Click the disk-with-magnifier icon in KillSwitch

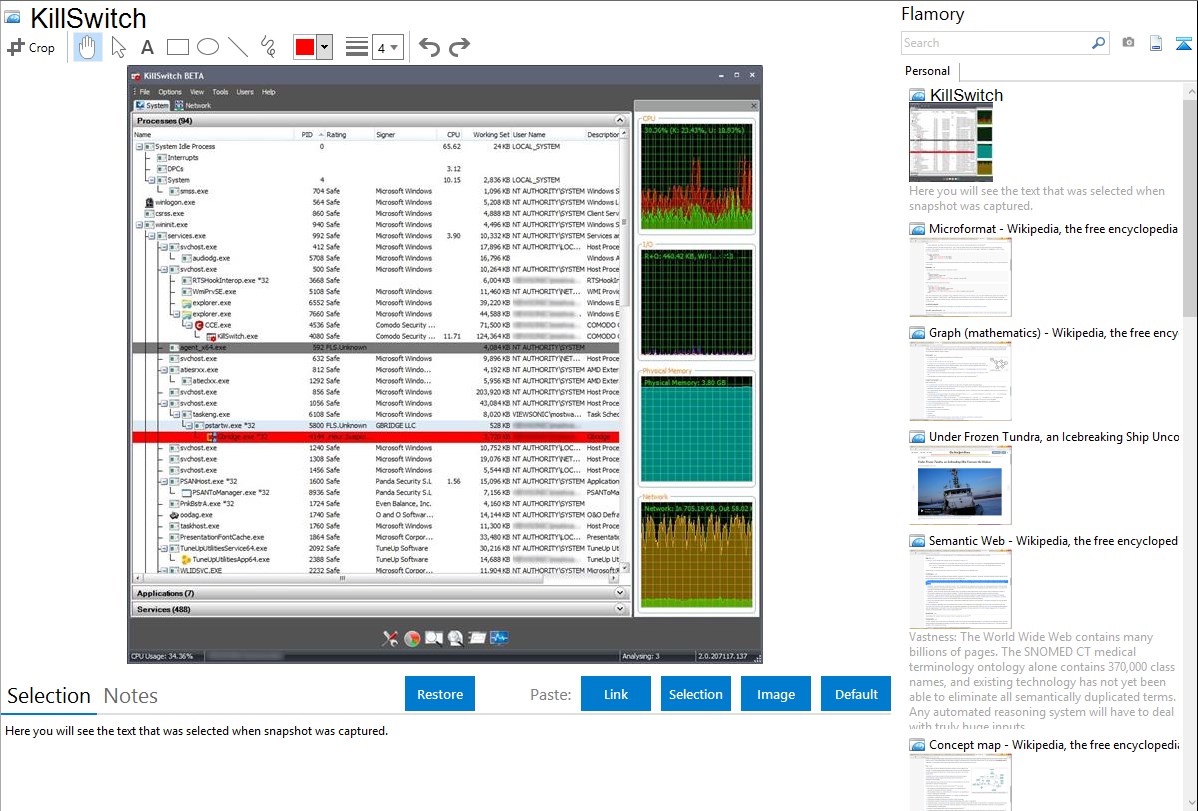[455, 638]
